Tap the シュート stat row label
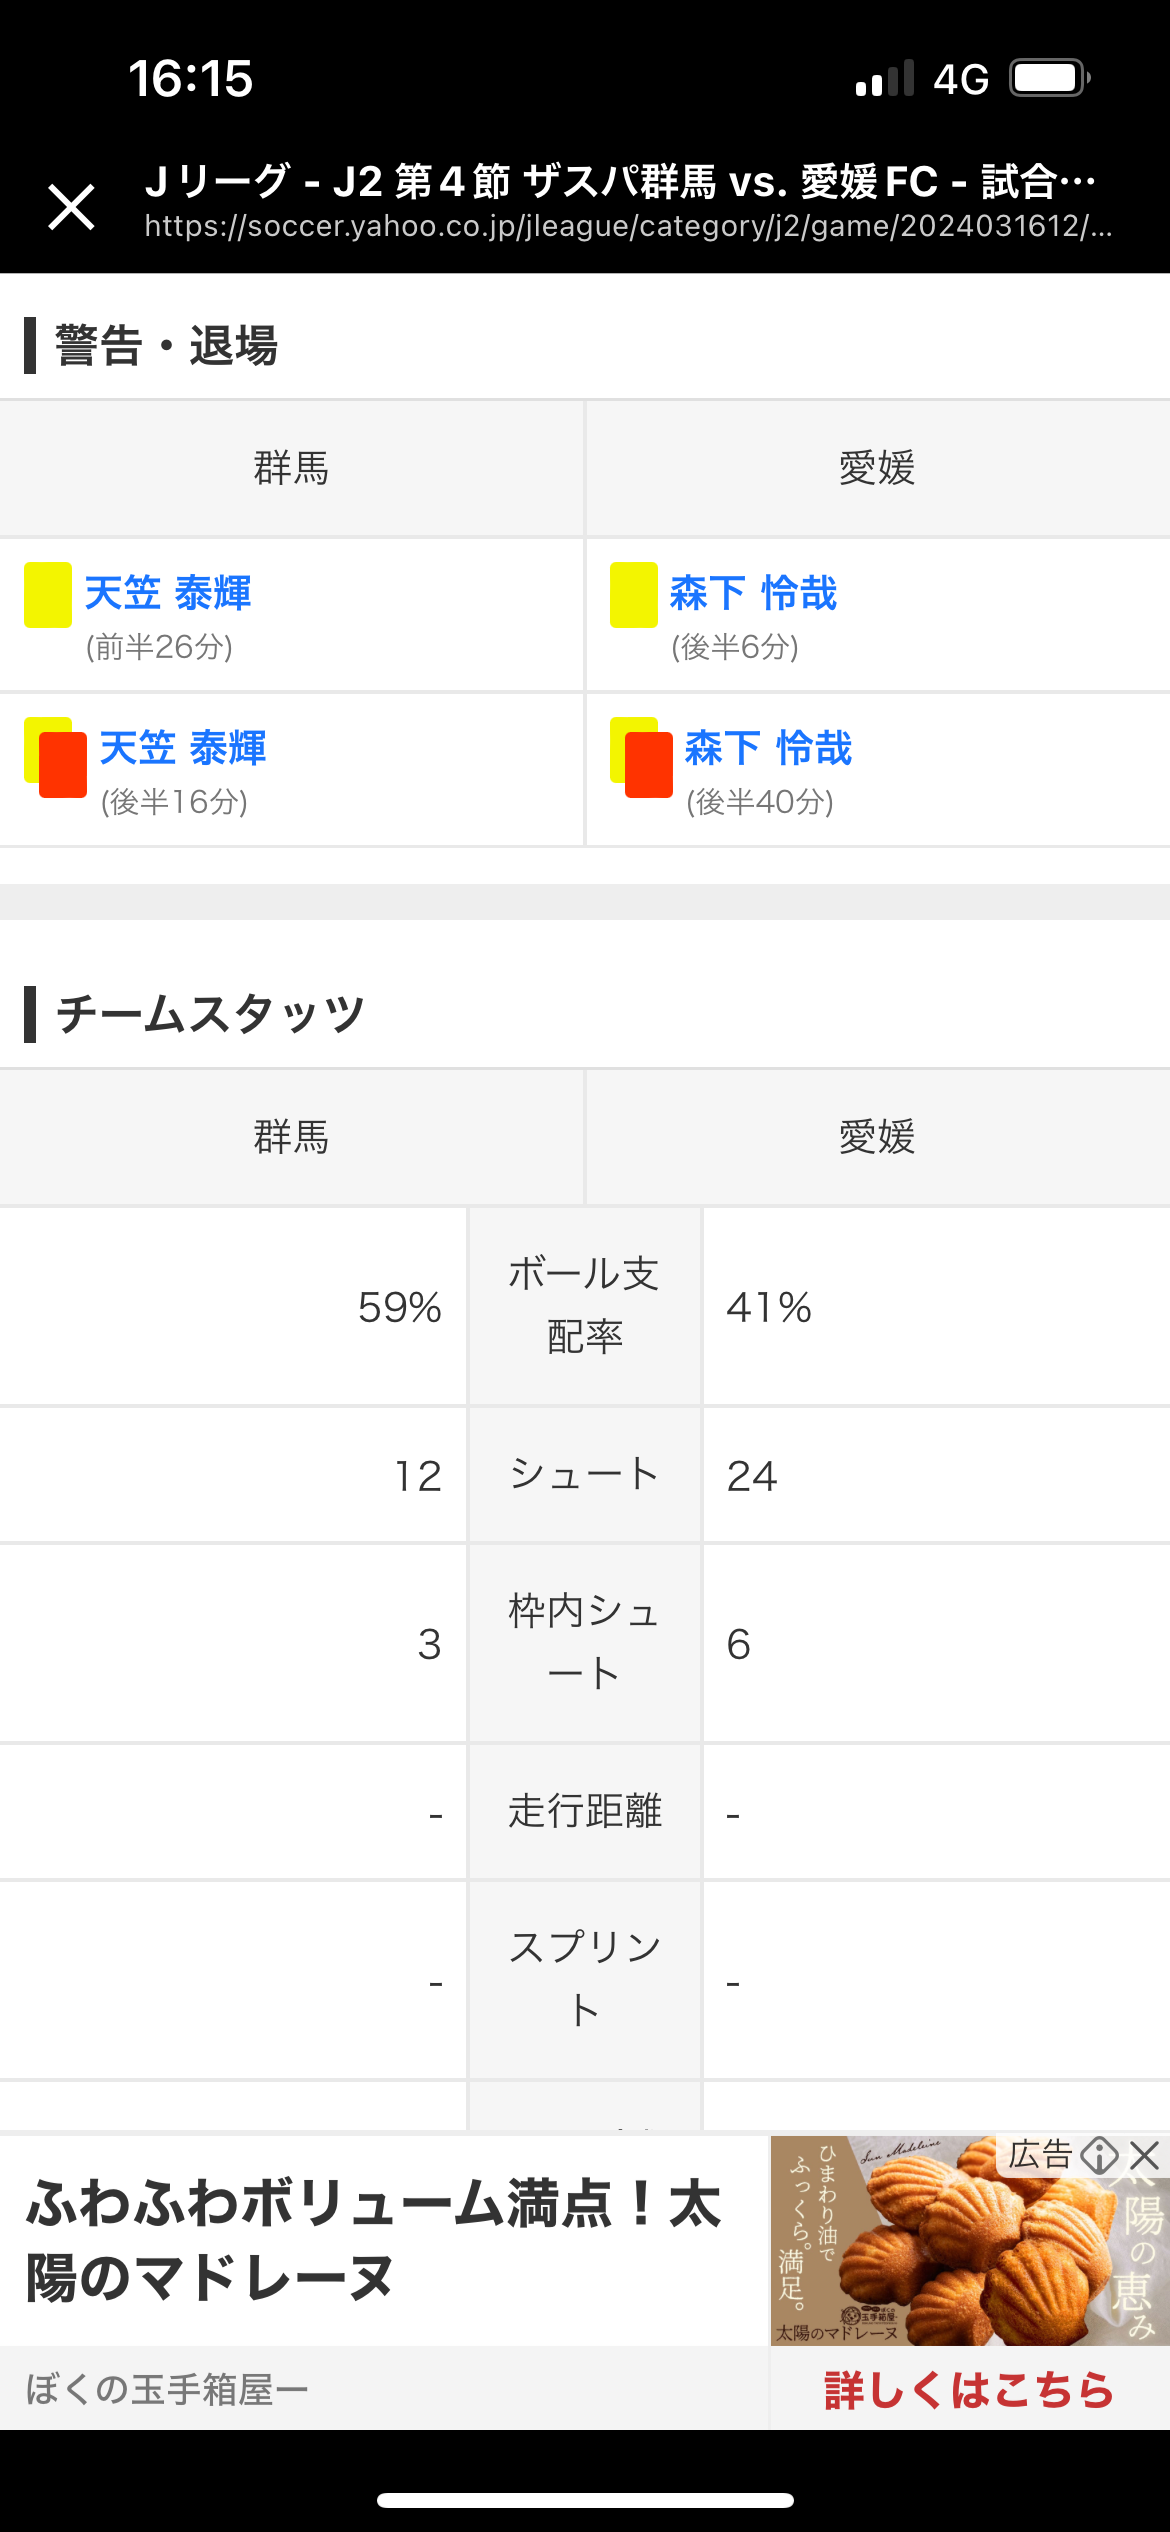Screen dimensions: 1170x2532 tap(584, 1474)
